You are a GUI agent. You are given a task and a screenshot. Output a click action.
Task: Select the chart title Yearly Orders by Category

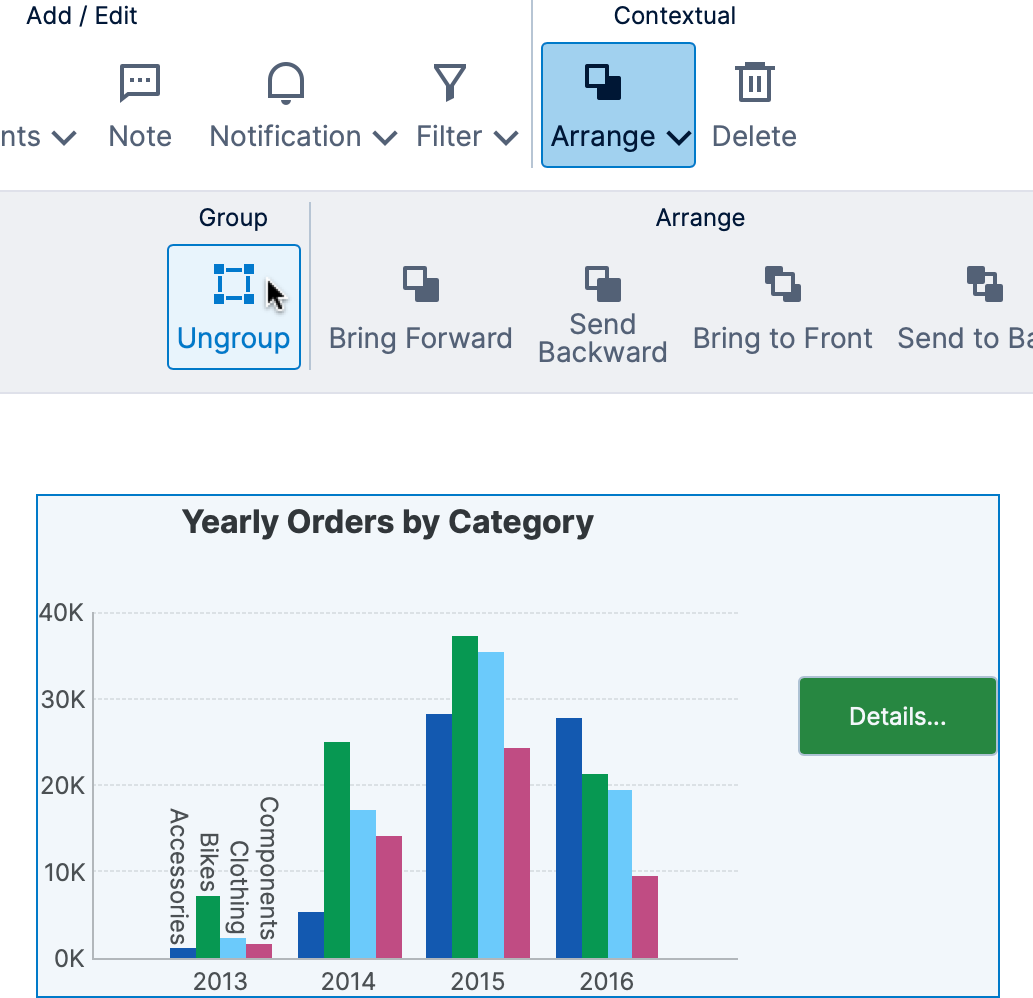pos(387,522)
